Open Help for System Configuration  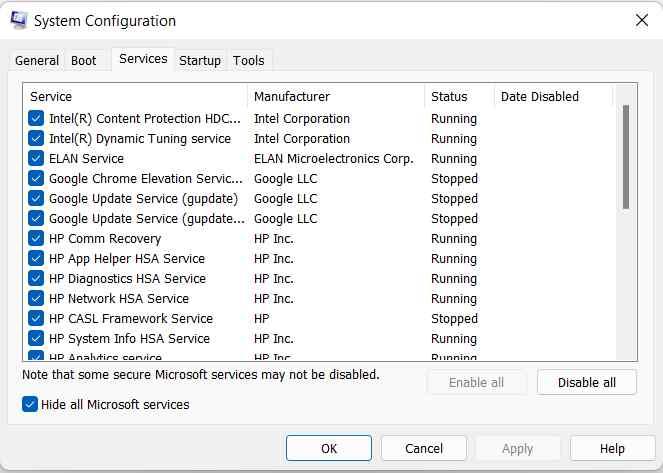click(612, 448)
